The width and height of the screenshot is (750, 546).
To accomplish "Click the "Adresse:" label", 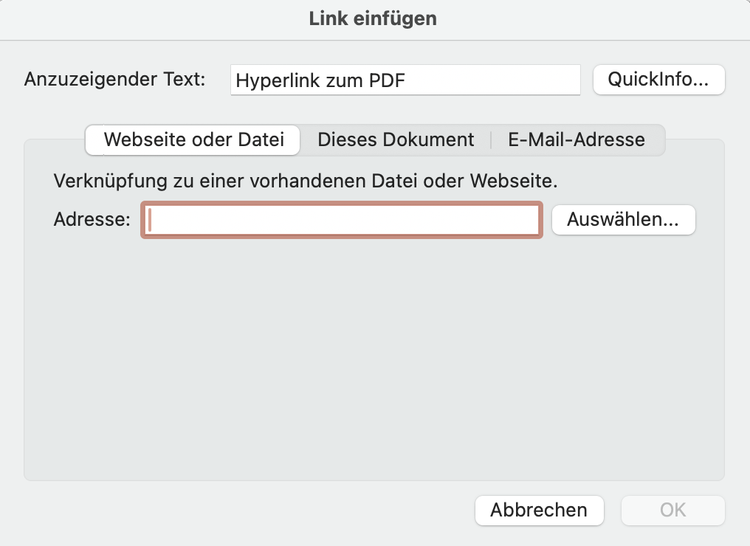I will [x=92, y=220].
